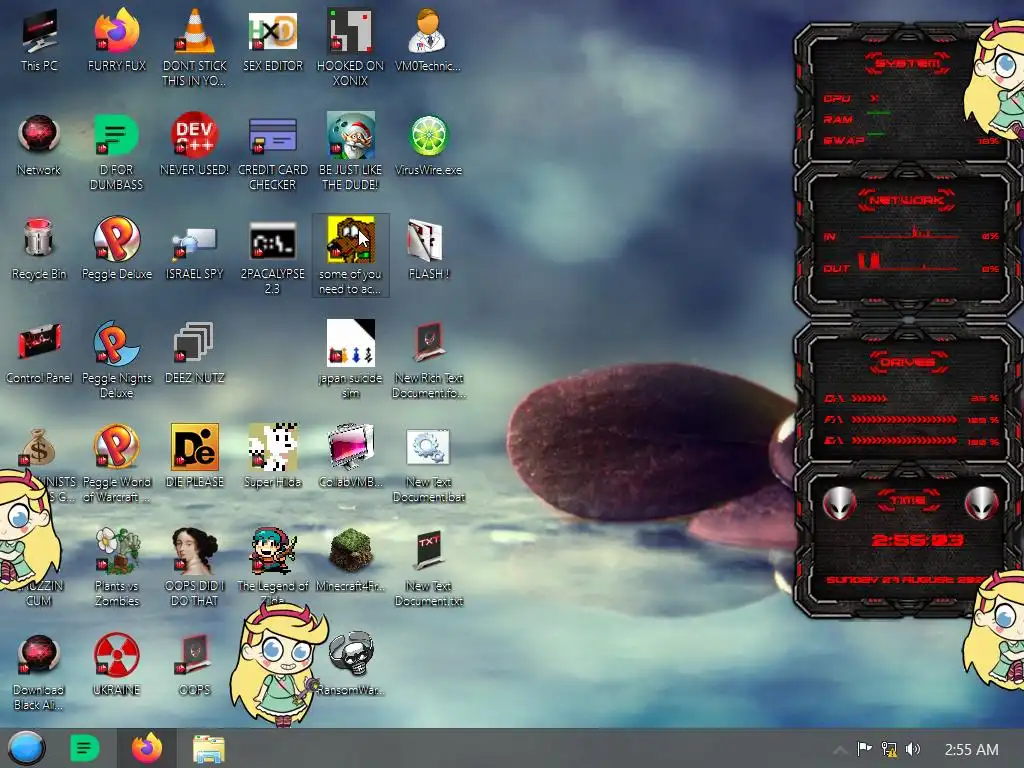Screen dimensions: 1024x768
Task: Select the Minecraft4Fr... grass block icon
Action: tap(351, 560)
